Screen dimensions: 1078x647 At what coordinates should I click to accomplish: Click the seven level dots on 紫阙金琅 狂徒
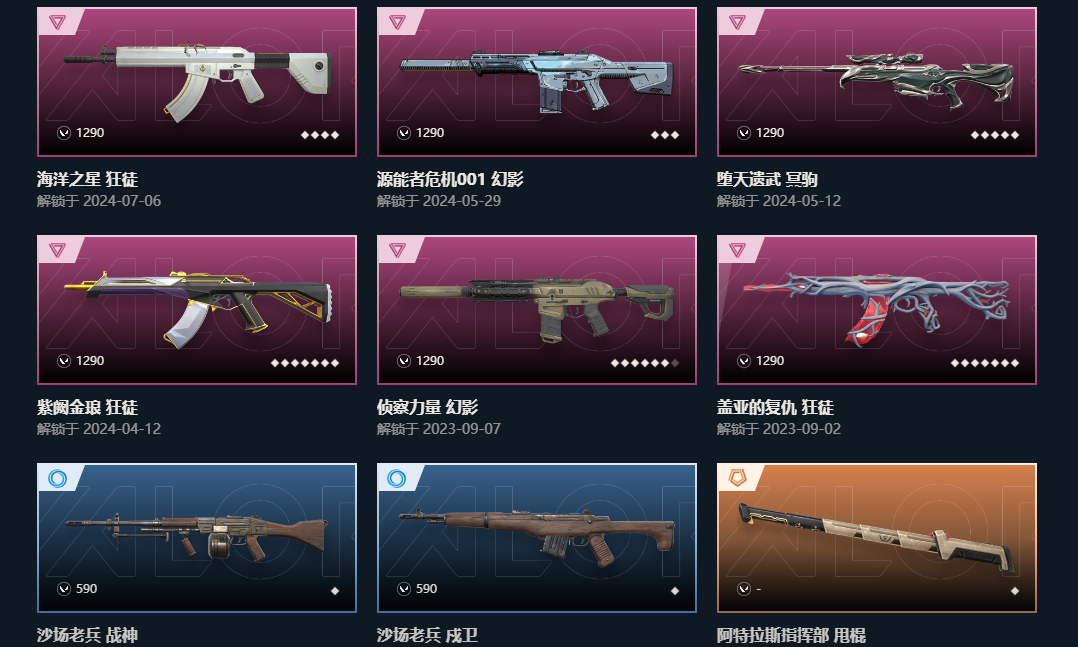(x=305, y=363)
